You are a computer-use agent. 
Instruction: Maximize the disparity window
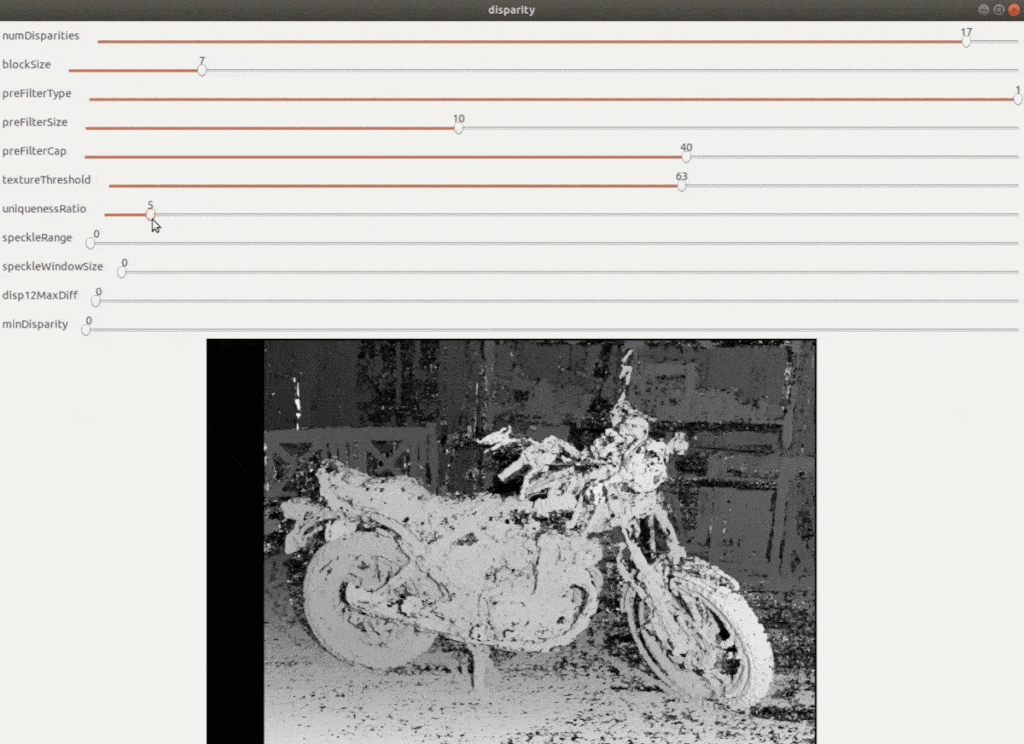pos(999,10)
